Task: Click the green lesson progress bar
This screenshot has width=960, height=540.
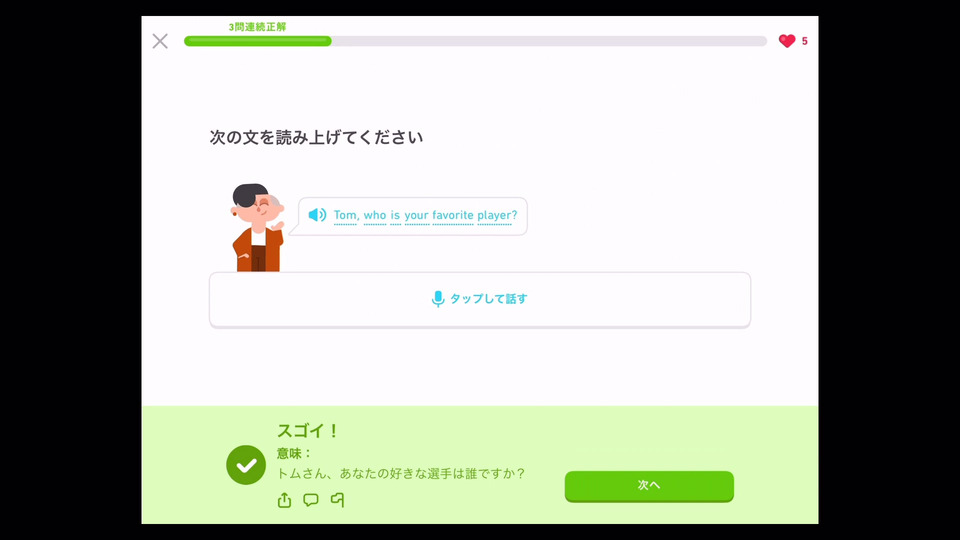Action: [x=475, y=41]
